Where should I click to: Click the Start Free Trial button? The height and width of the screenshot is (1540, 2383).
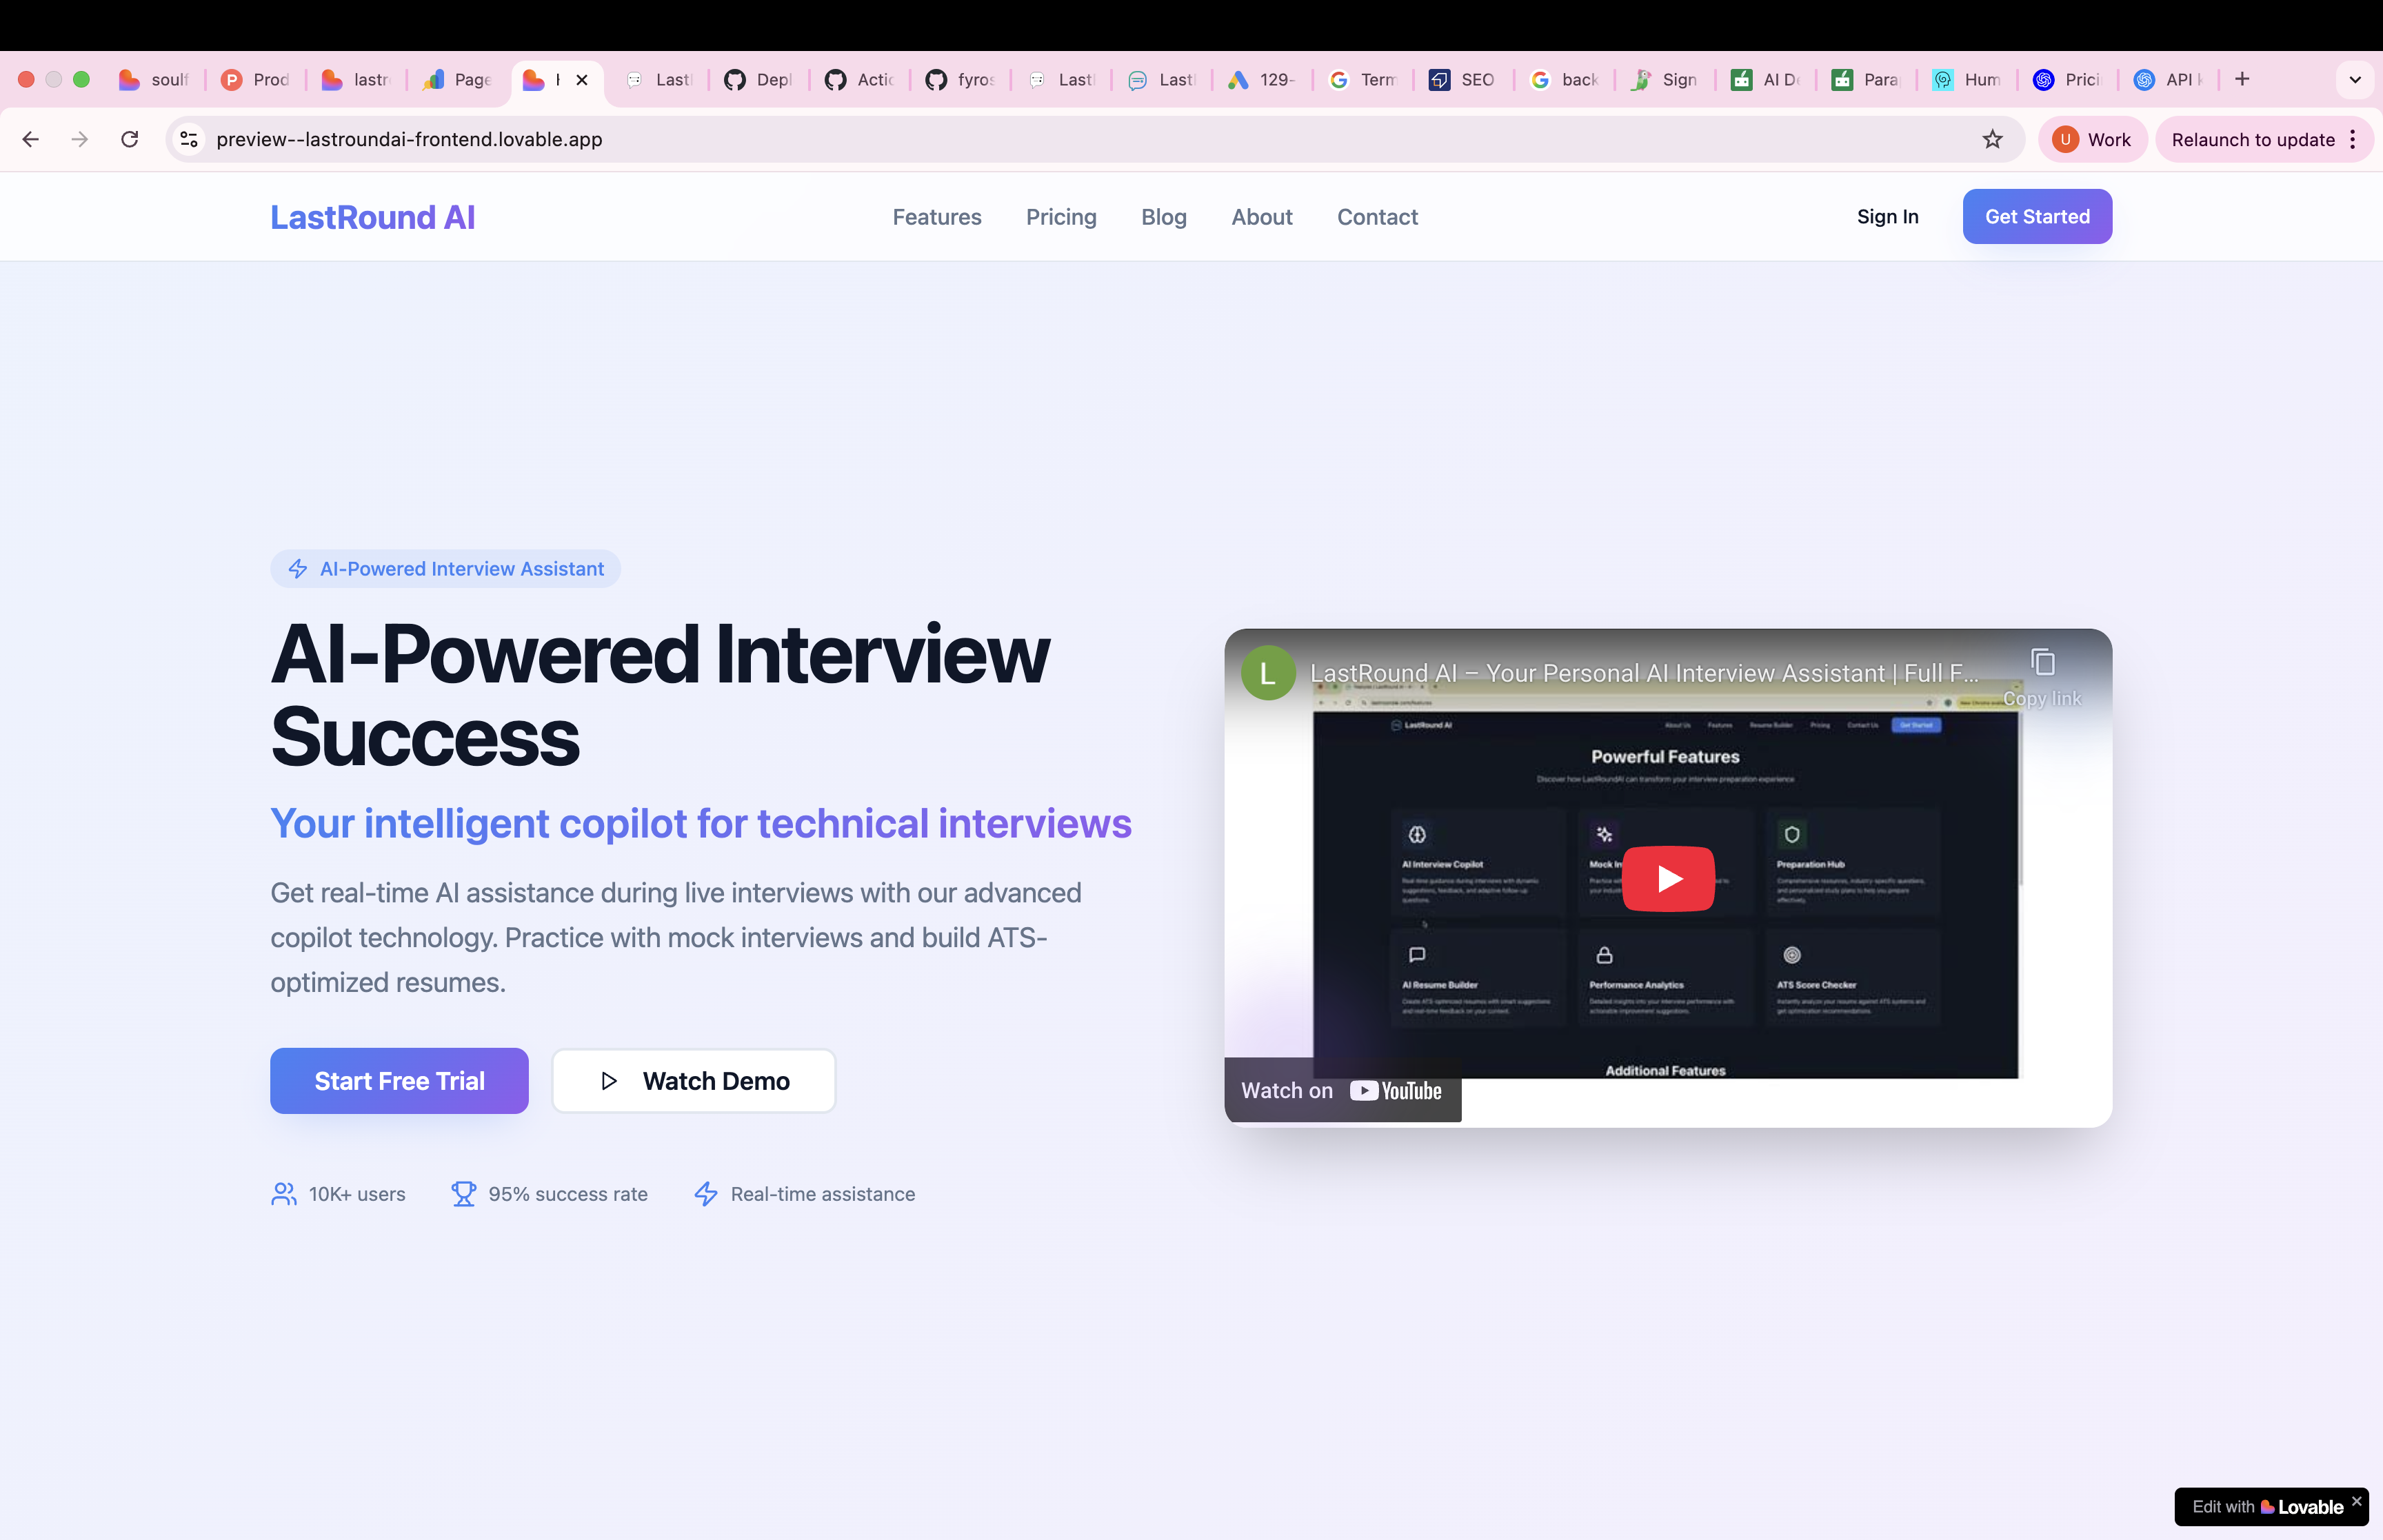coord(399,1081)
